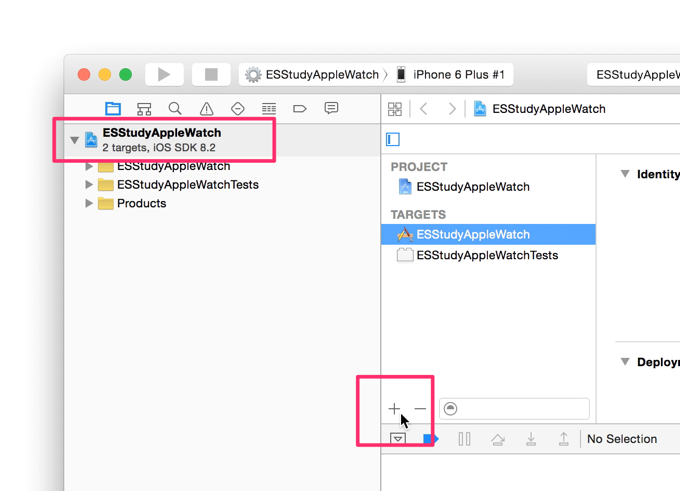Pause program execution

464,439
